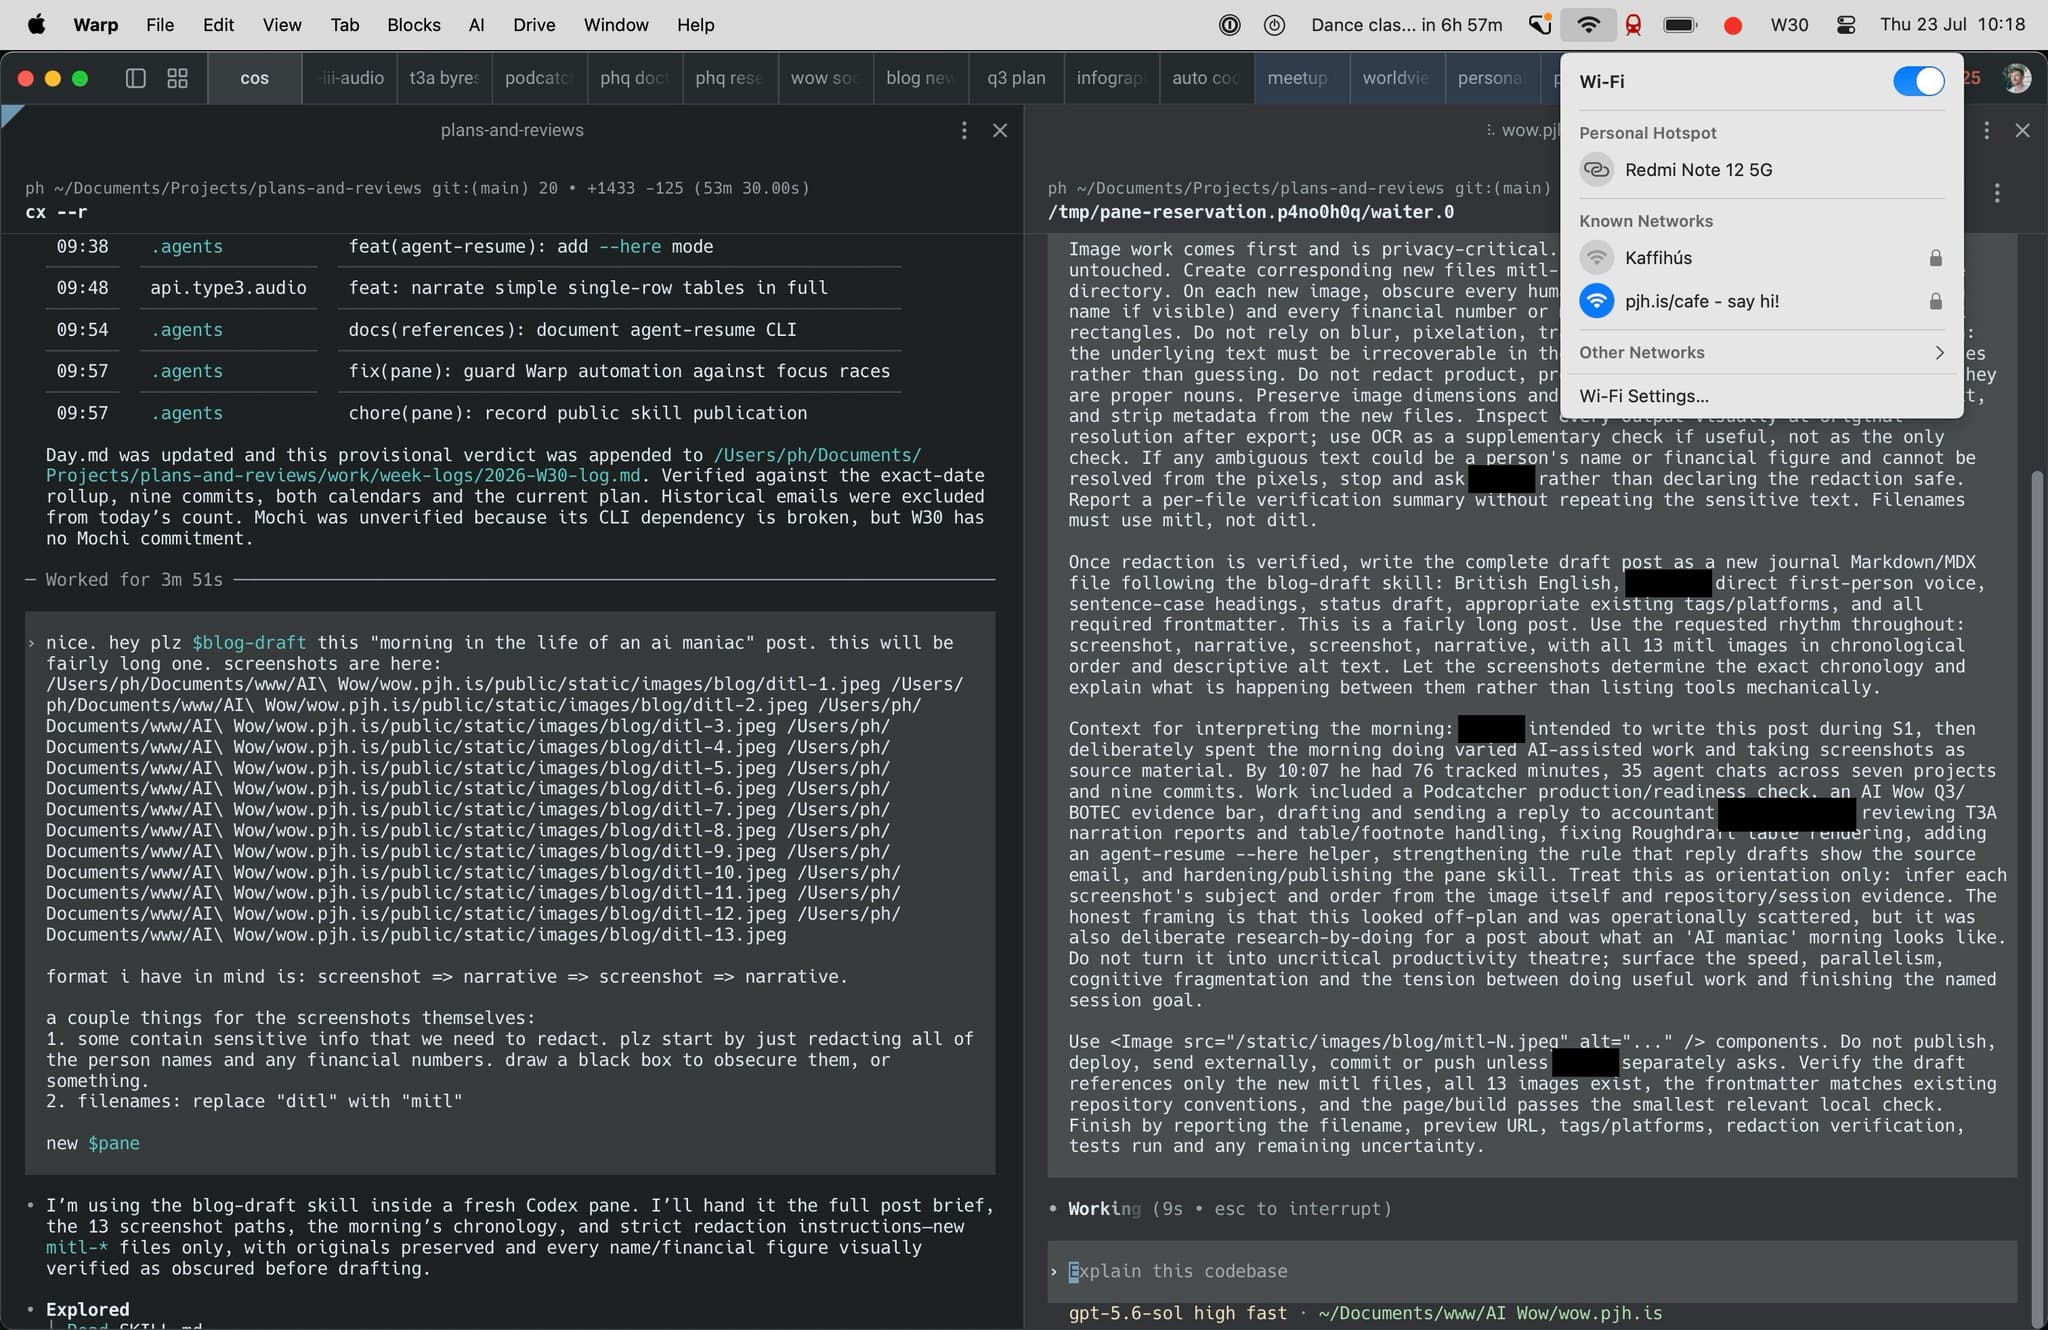
Task: Click the $pane skill reference
Action: (x=114, y=1143)
